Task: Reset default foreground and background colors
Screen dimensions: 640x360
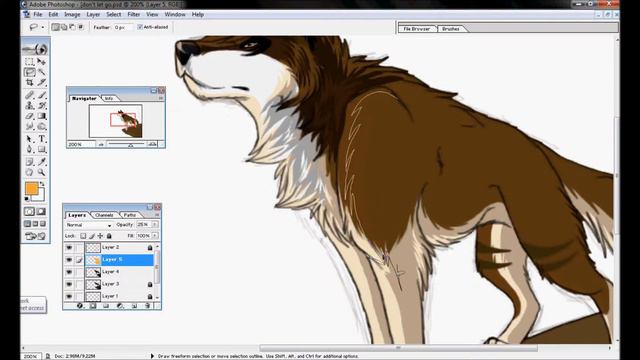Action: coord(27,199)
